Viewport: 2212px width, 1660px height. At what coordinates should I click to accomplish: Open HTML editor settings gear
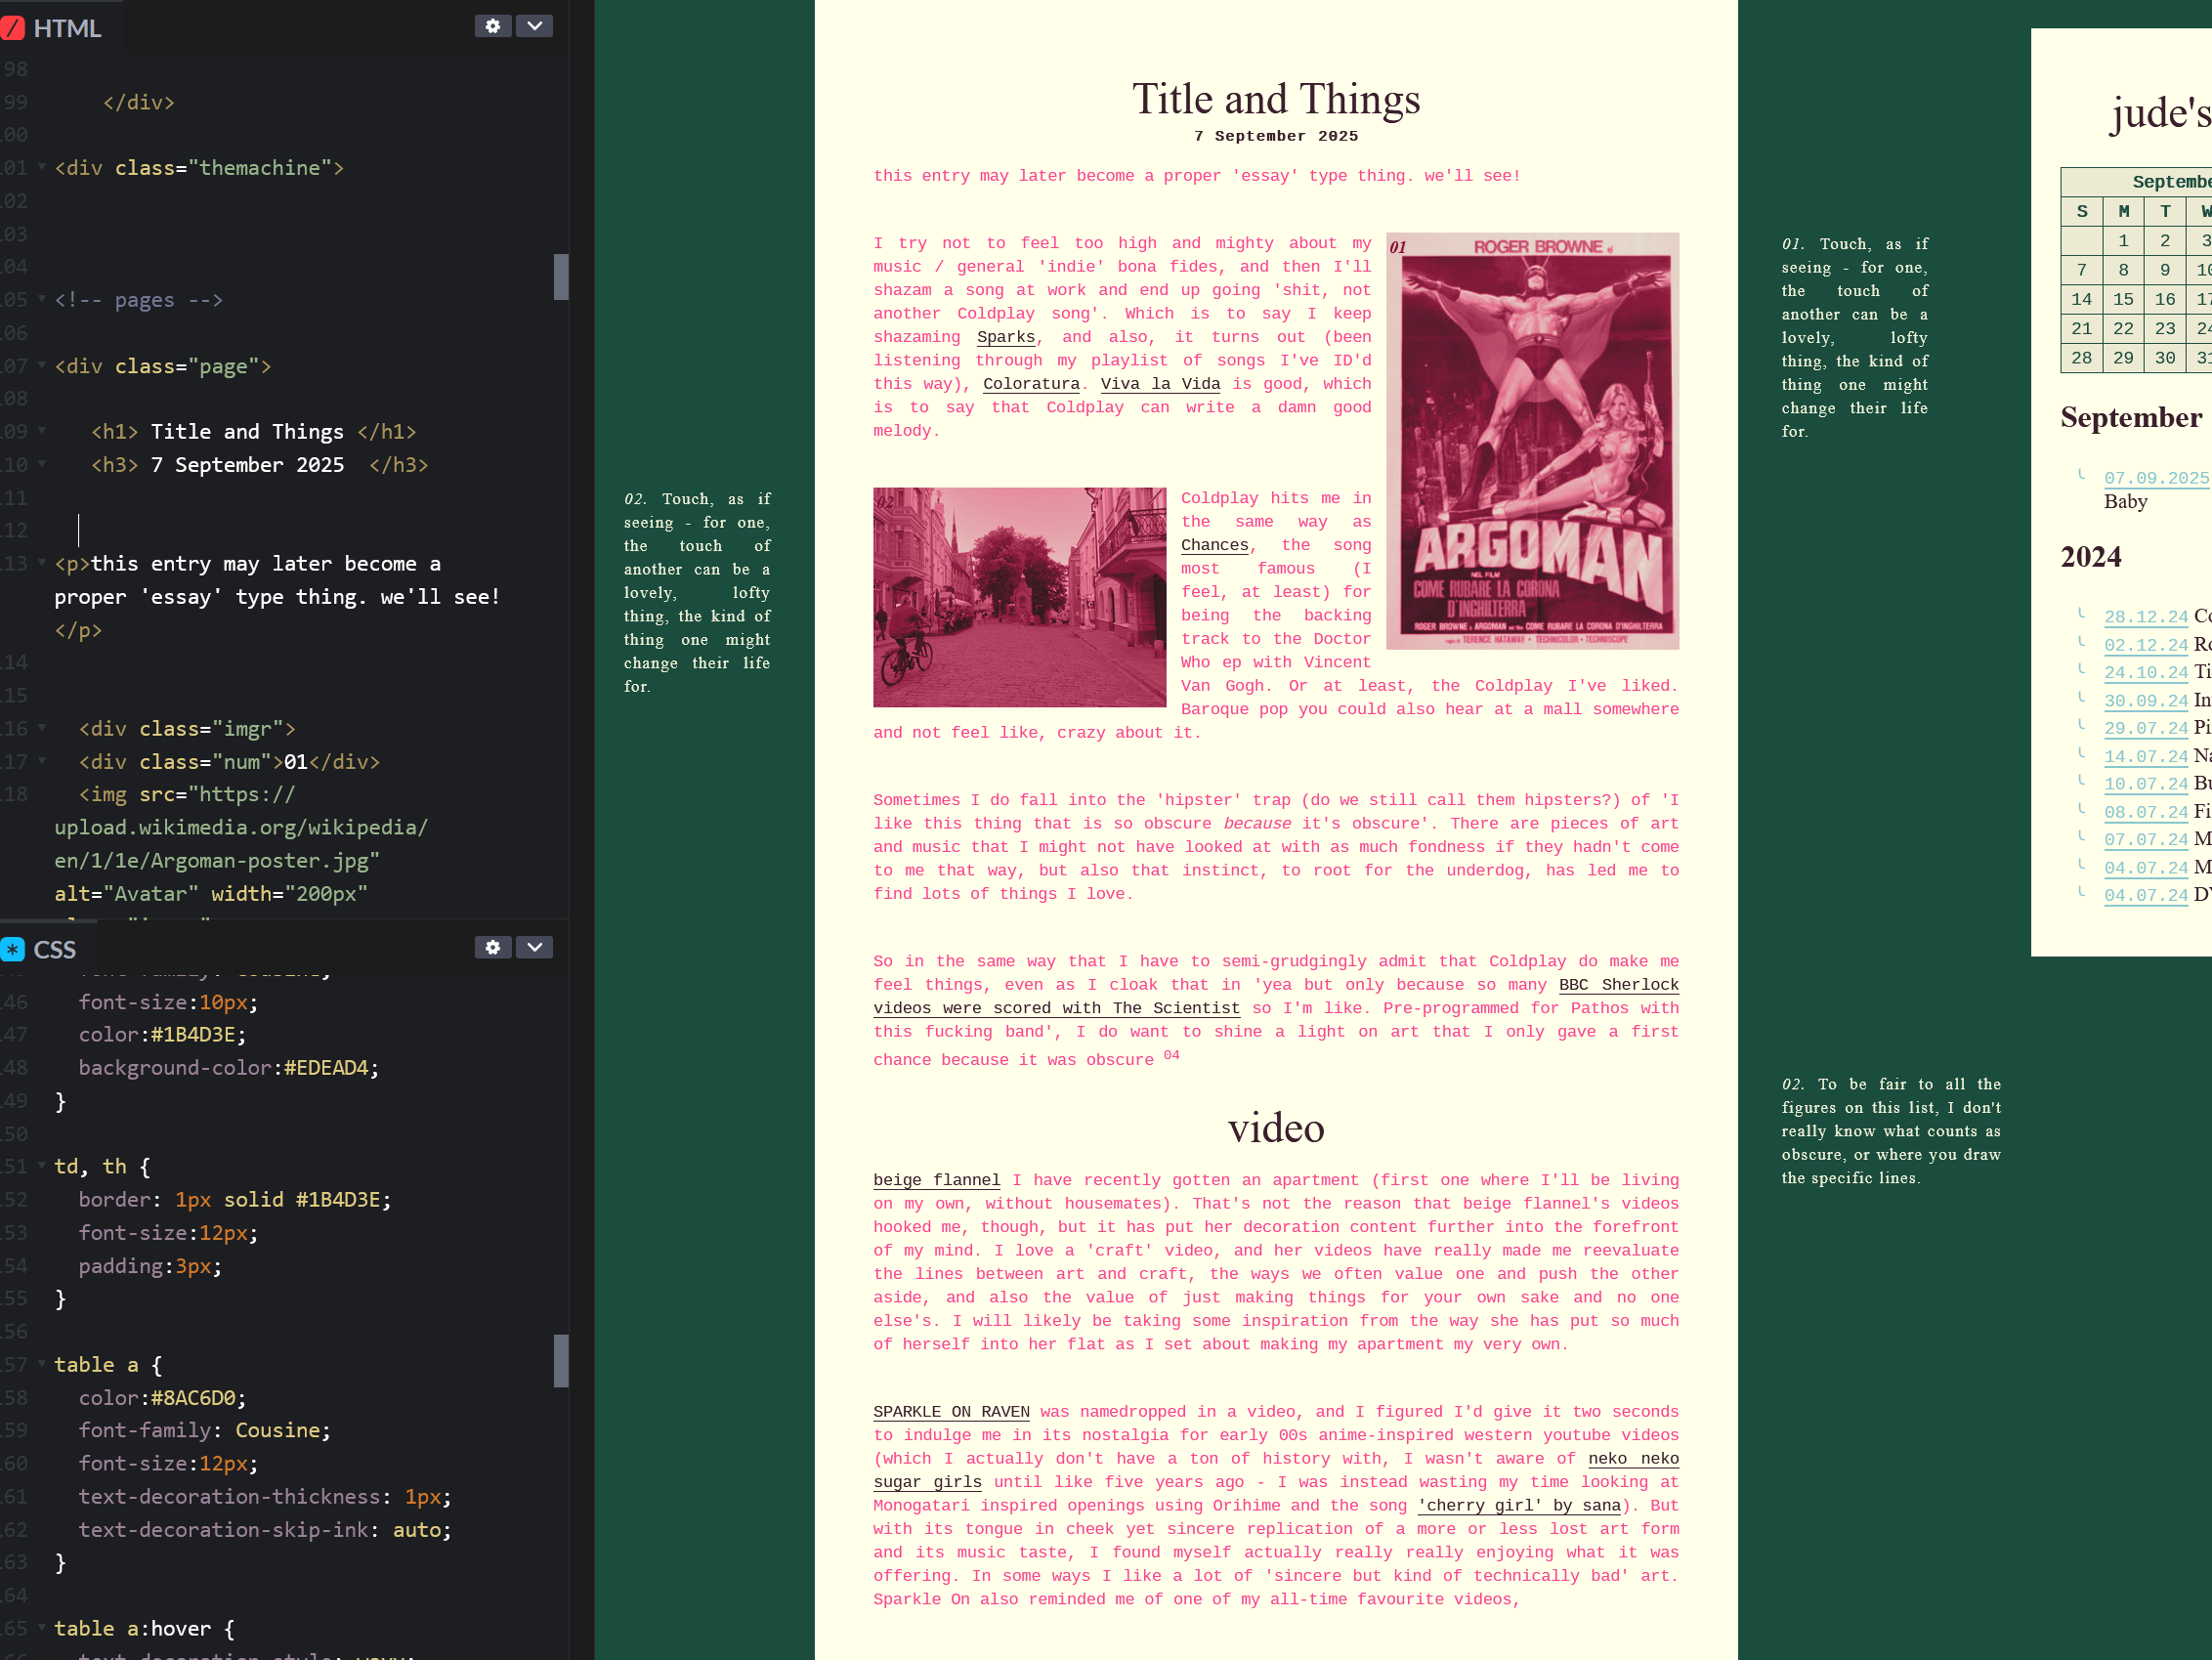pos(493,26)
